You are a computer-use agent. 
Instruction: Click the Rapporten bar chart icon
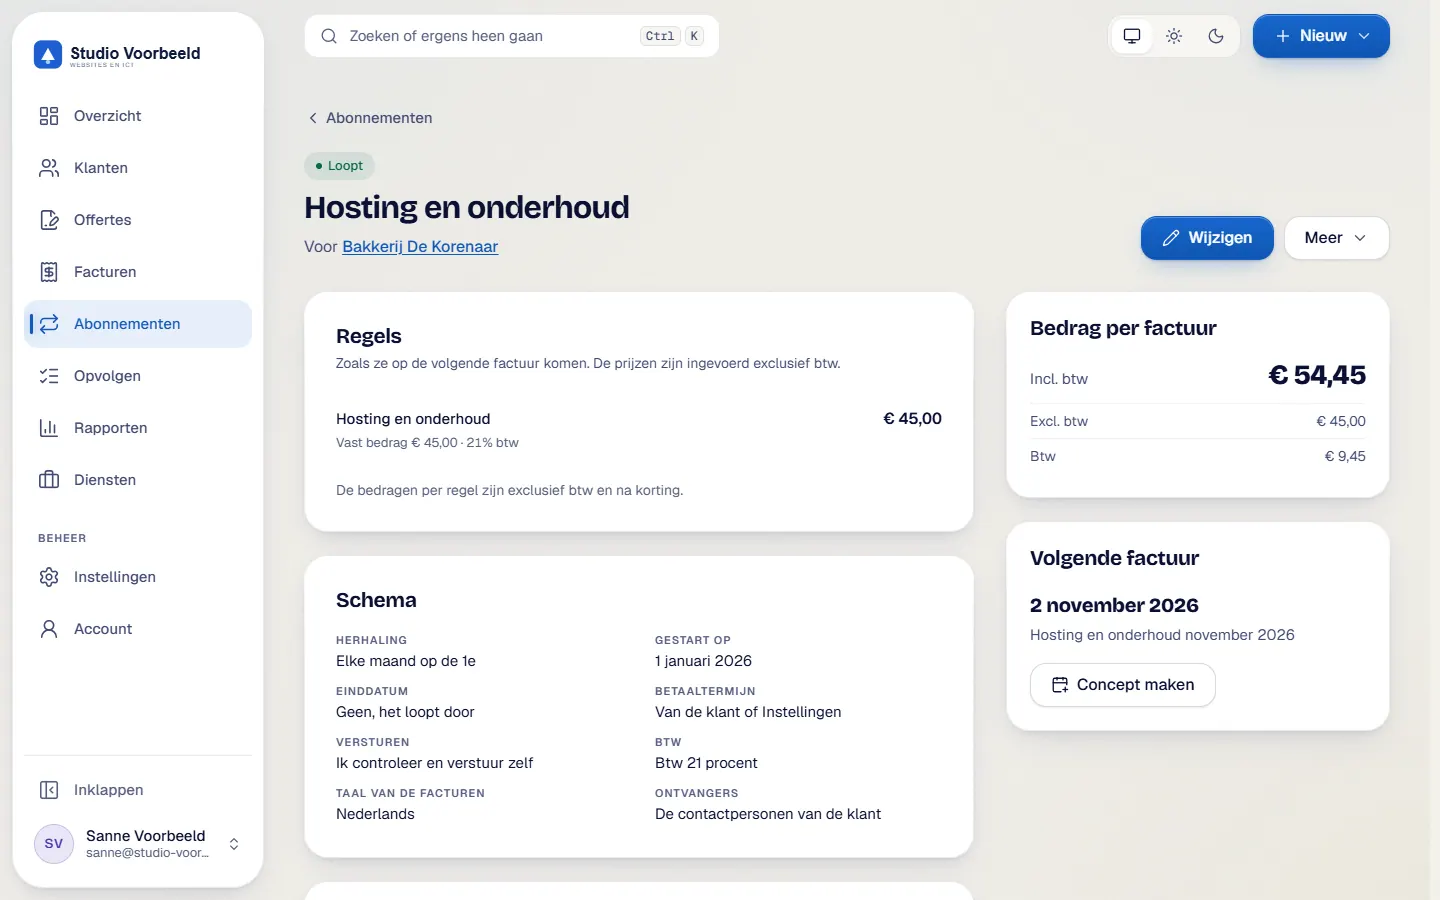(49, 428)
